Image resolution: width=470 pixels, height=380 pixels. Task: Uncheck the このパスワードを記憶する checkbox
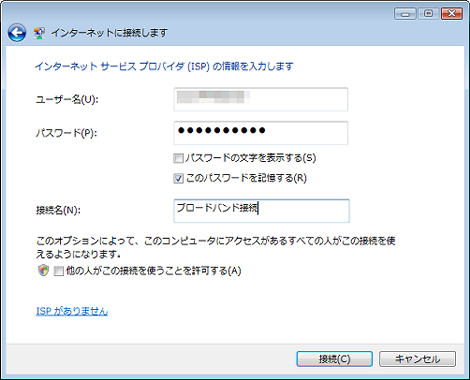coord(178,179)
